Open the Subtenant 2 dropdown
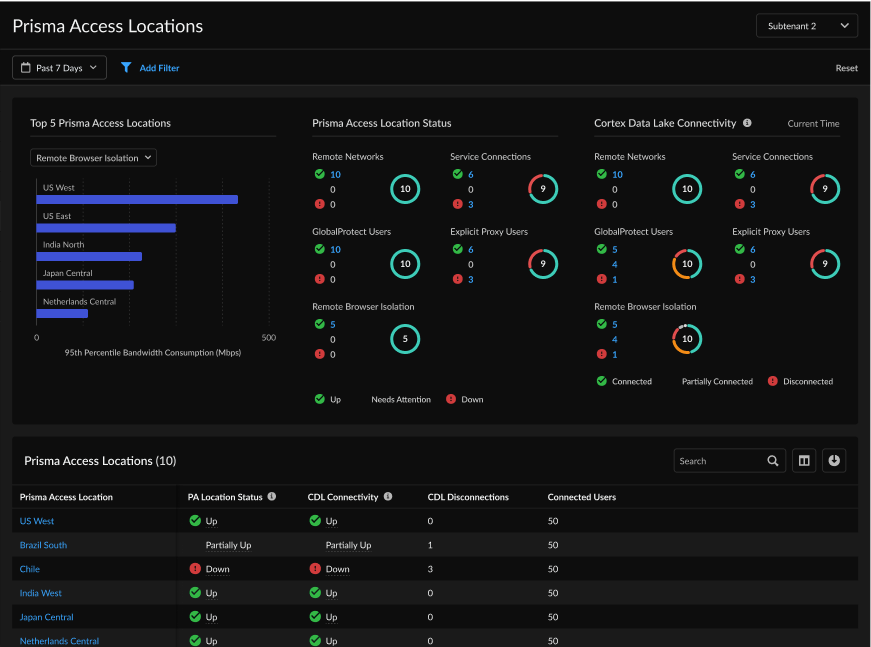This screenshot has width=871, height=647. click(x=806, y=26)
